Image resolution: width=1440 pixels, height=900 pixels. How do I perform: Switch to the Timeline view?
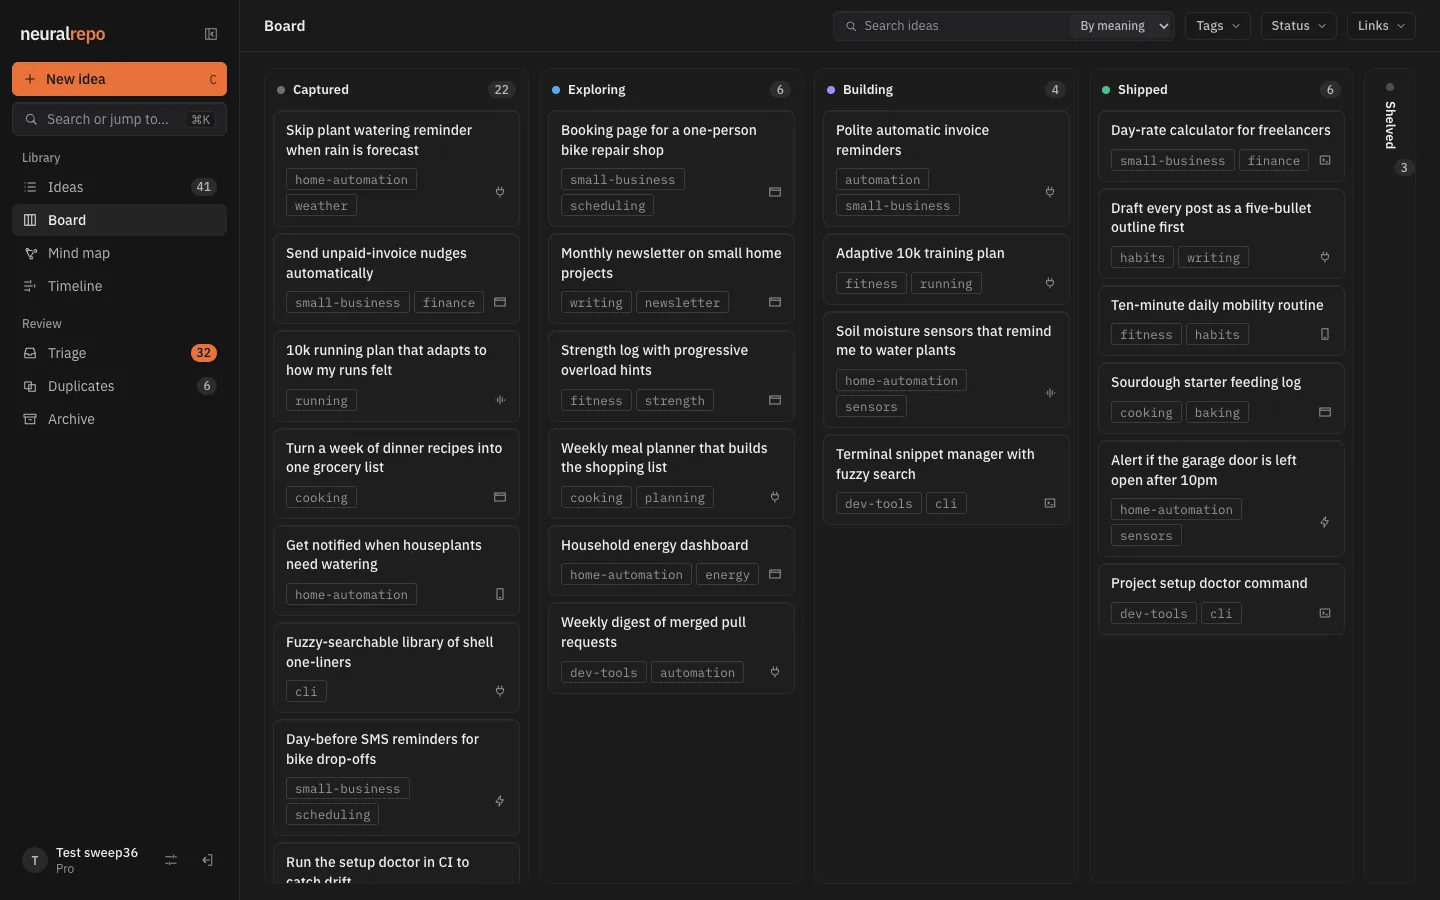pos(119,286)
